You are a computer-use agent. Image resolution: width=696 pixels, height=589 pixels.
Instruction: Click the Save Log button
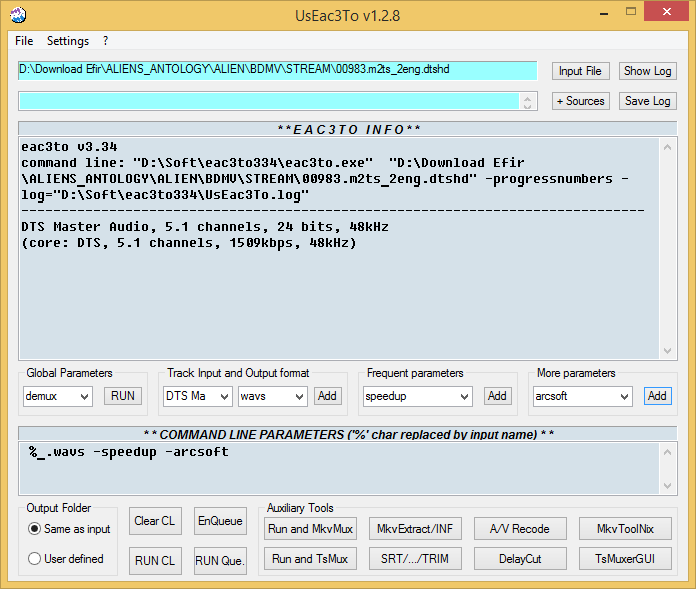pyautogui.click(x=648, y=101)
